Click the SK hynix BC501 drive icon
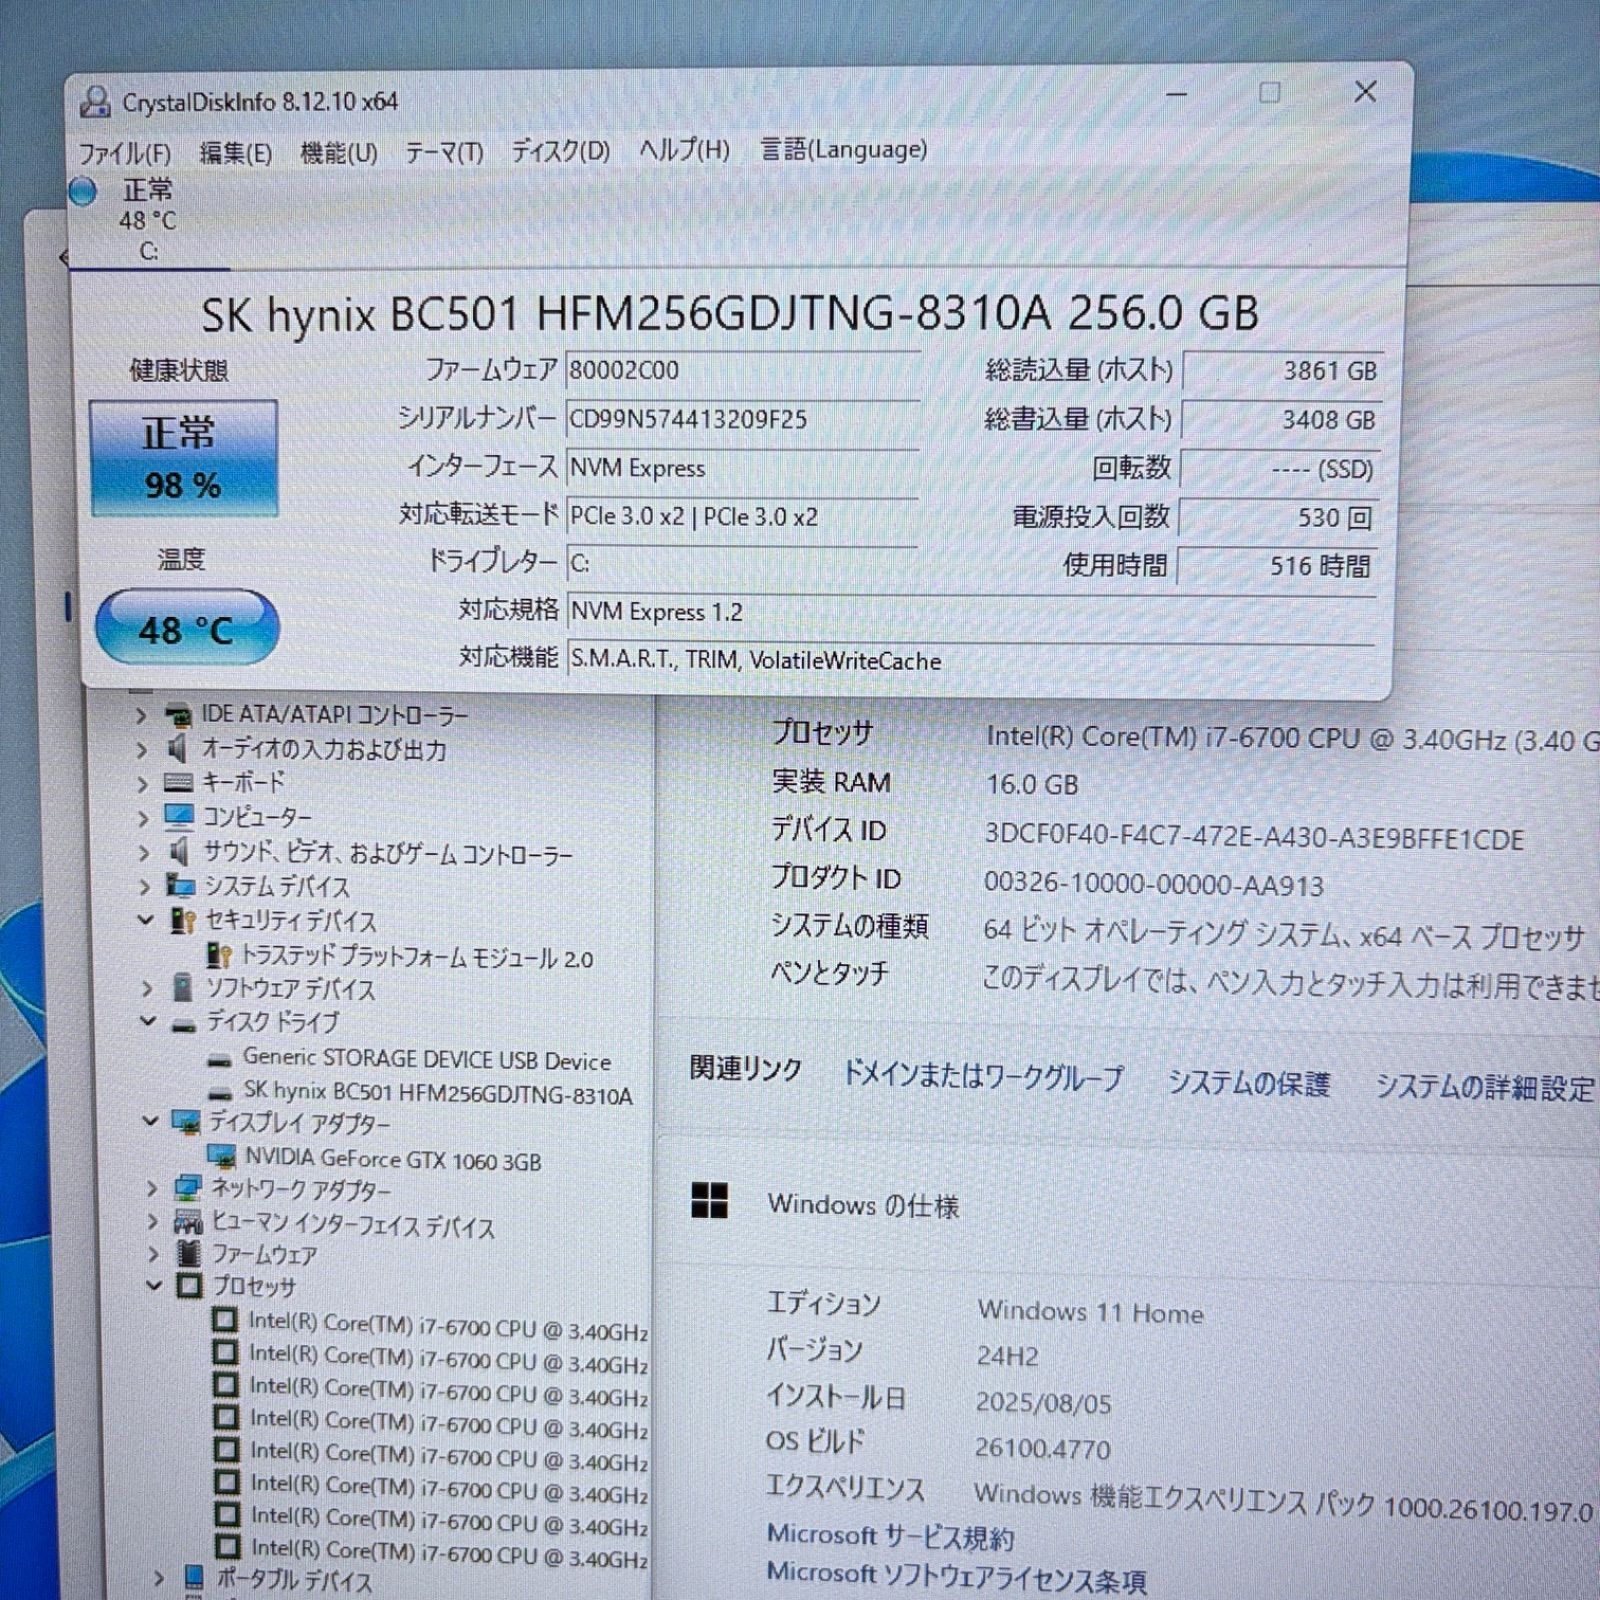The height and width of the screenshot is (1600, 1600). click(221, 1094)
